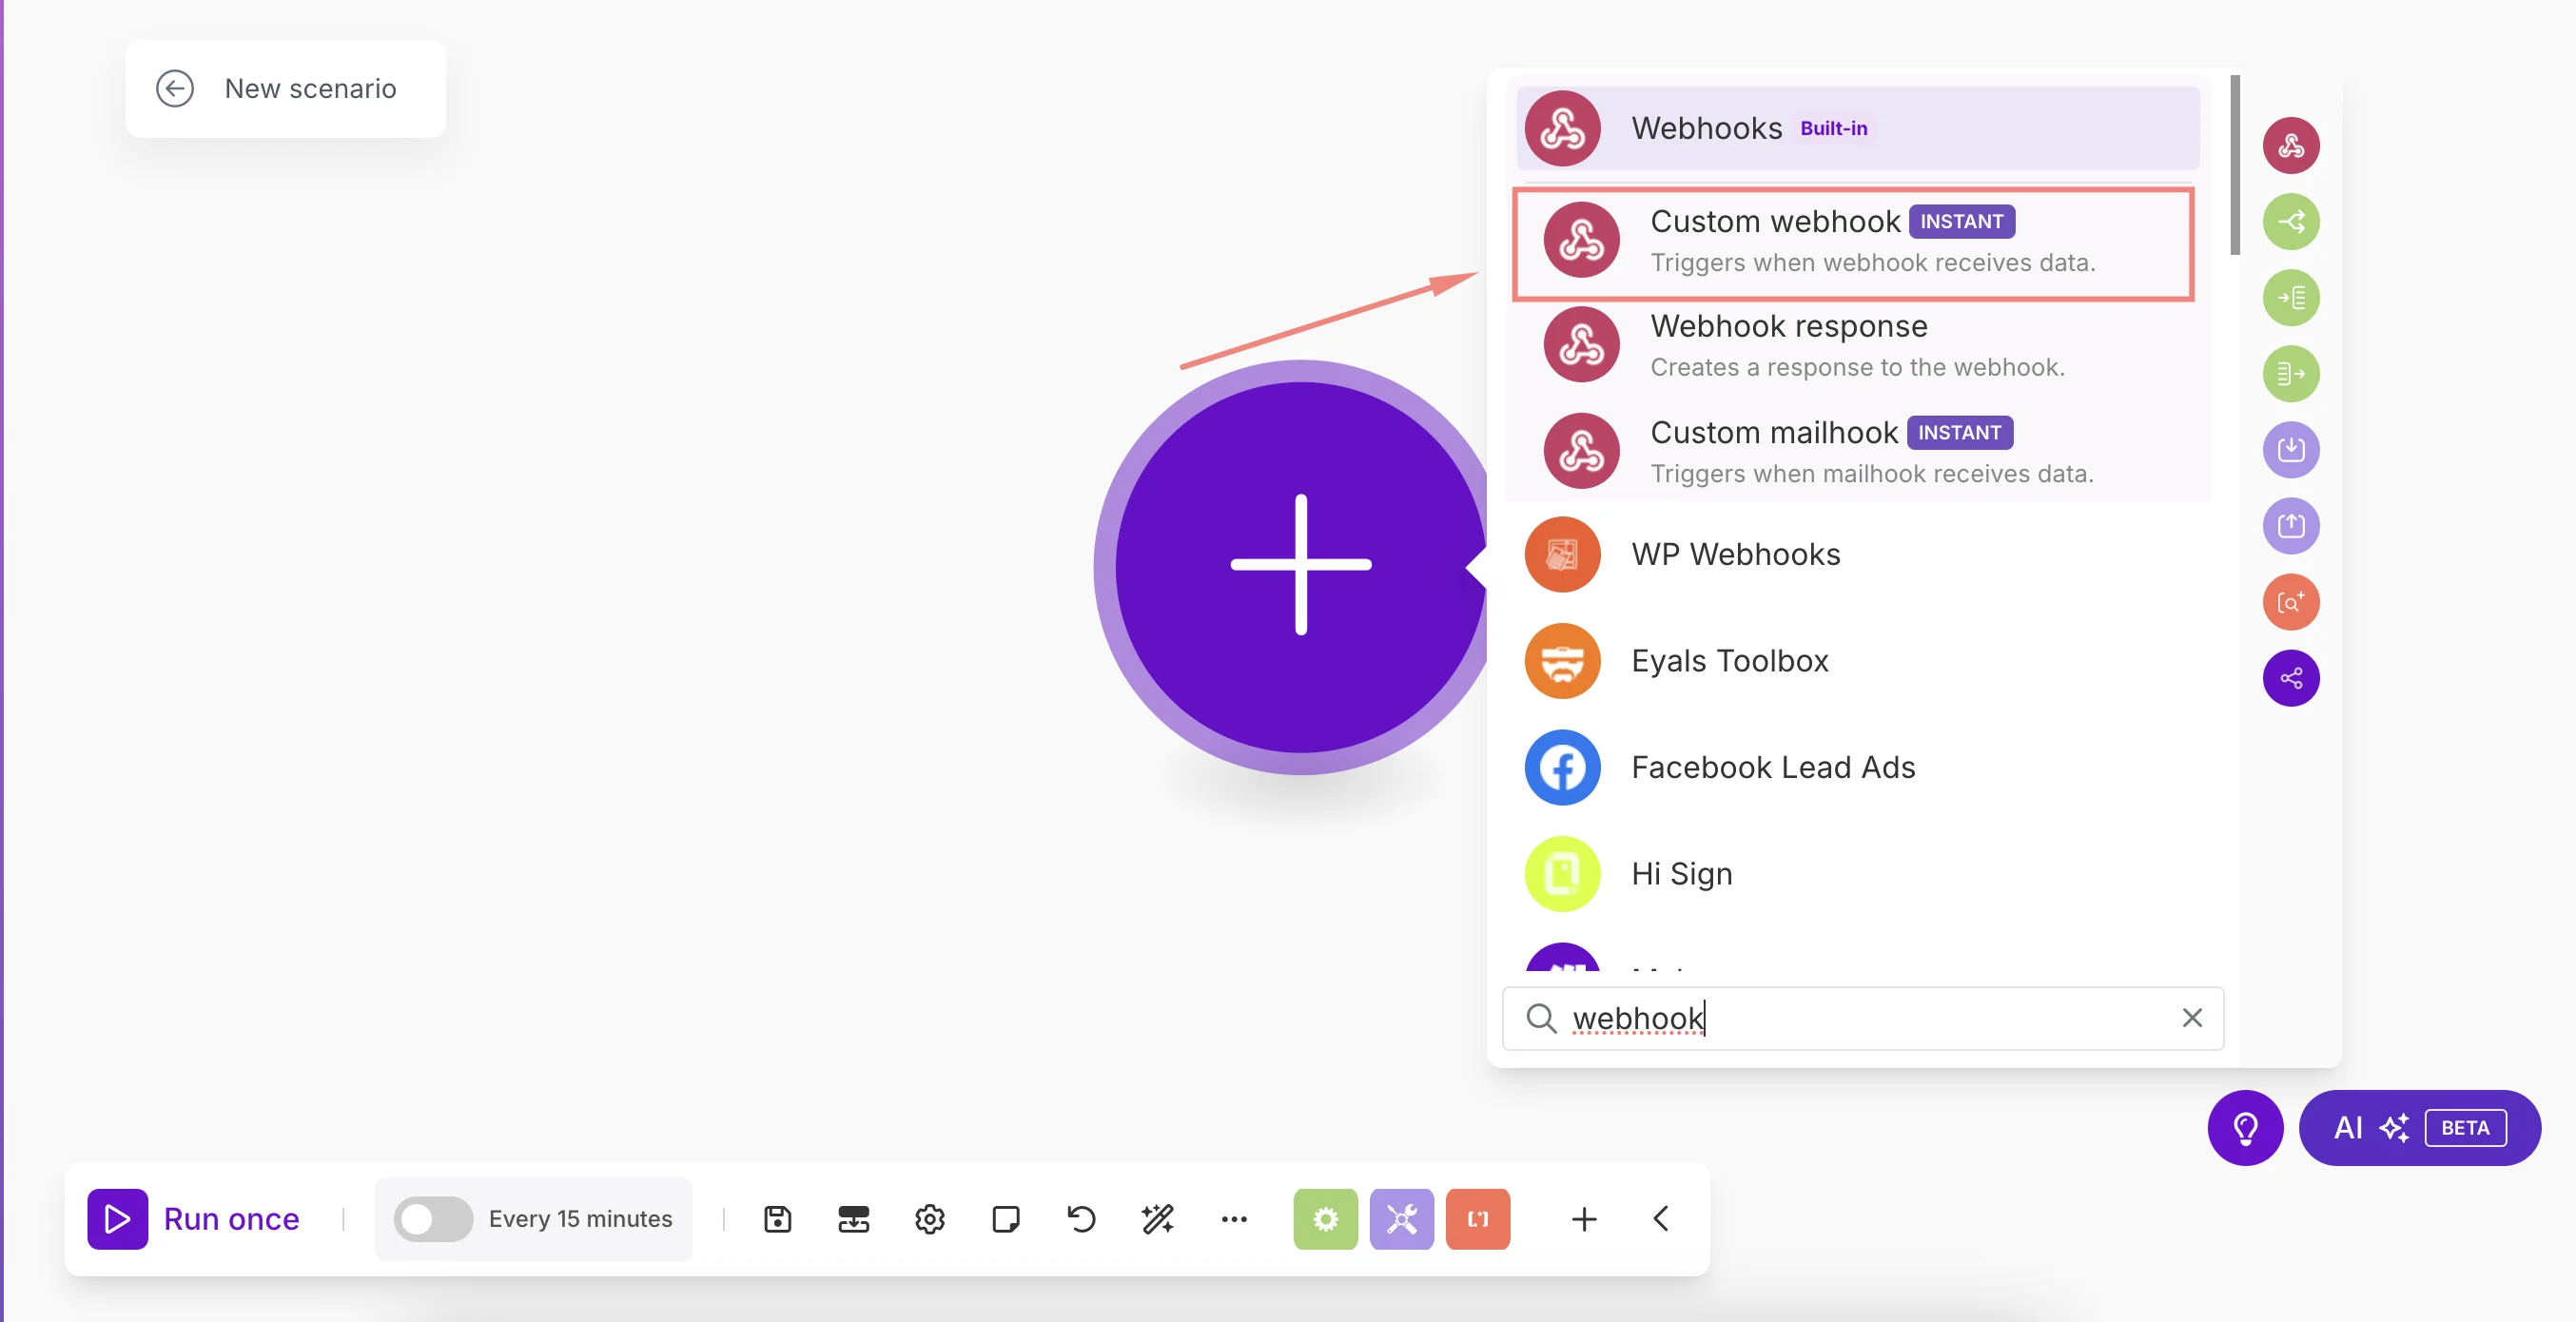Rename the New scenario title

(310, 89)
